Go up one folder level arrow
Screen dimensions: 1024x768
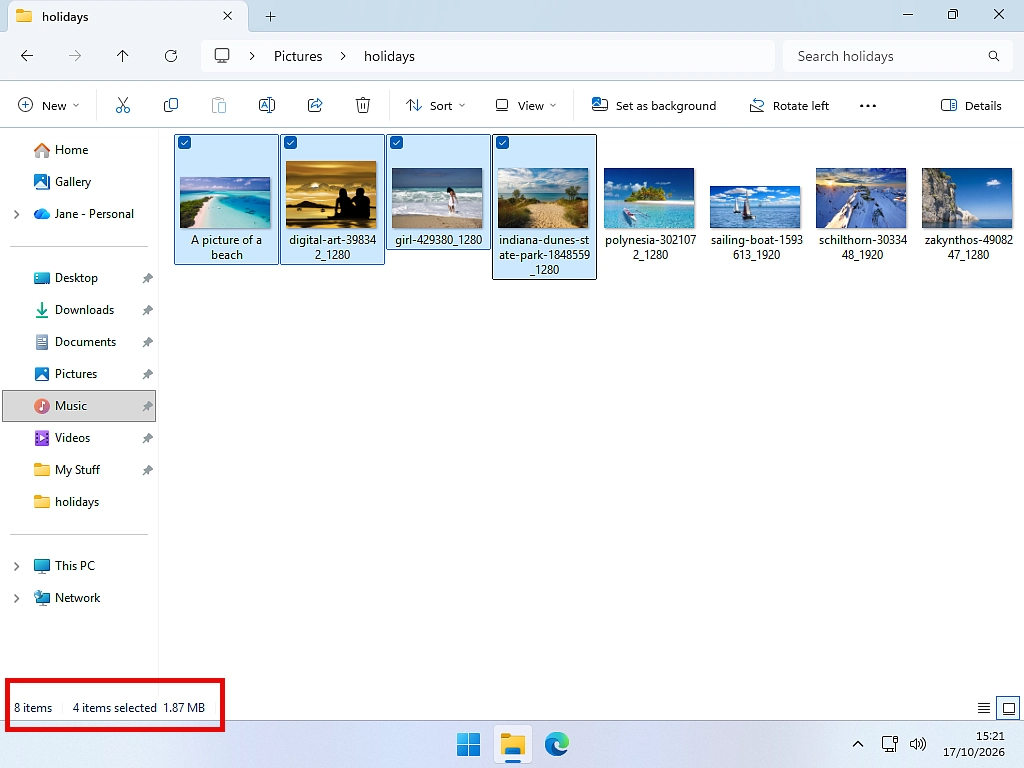(x=123, y=56)
